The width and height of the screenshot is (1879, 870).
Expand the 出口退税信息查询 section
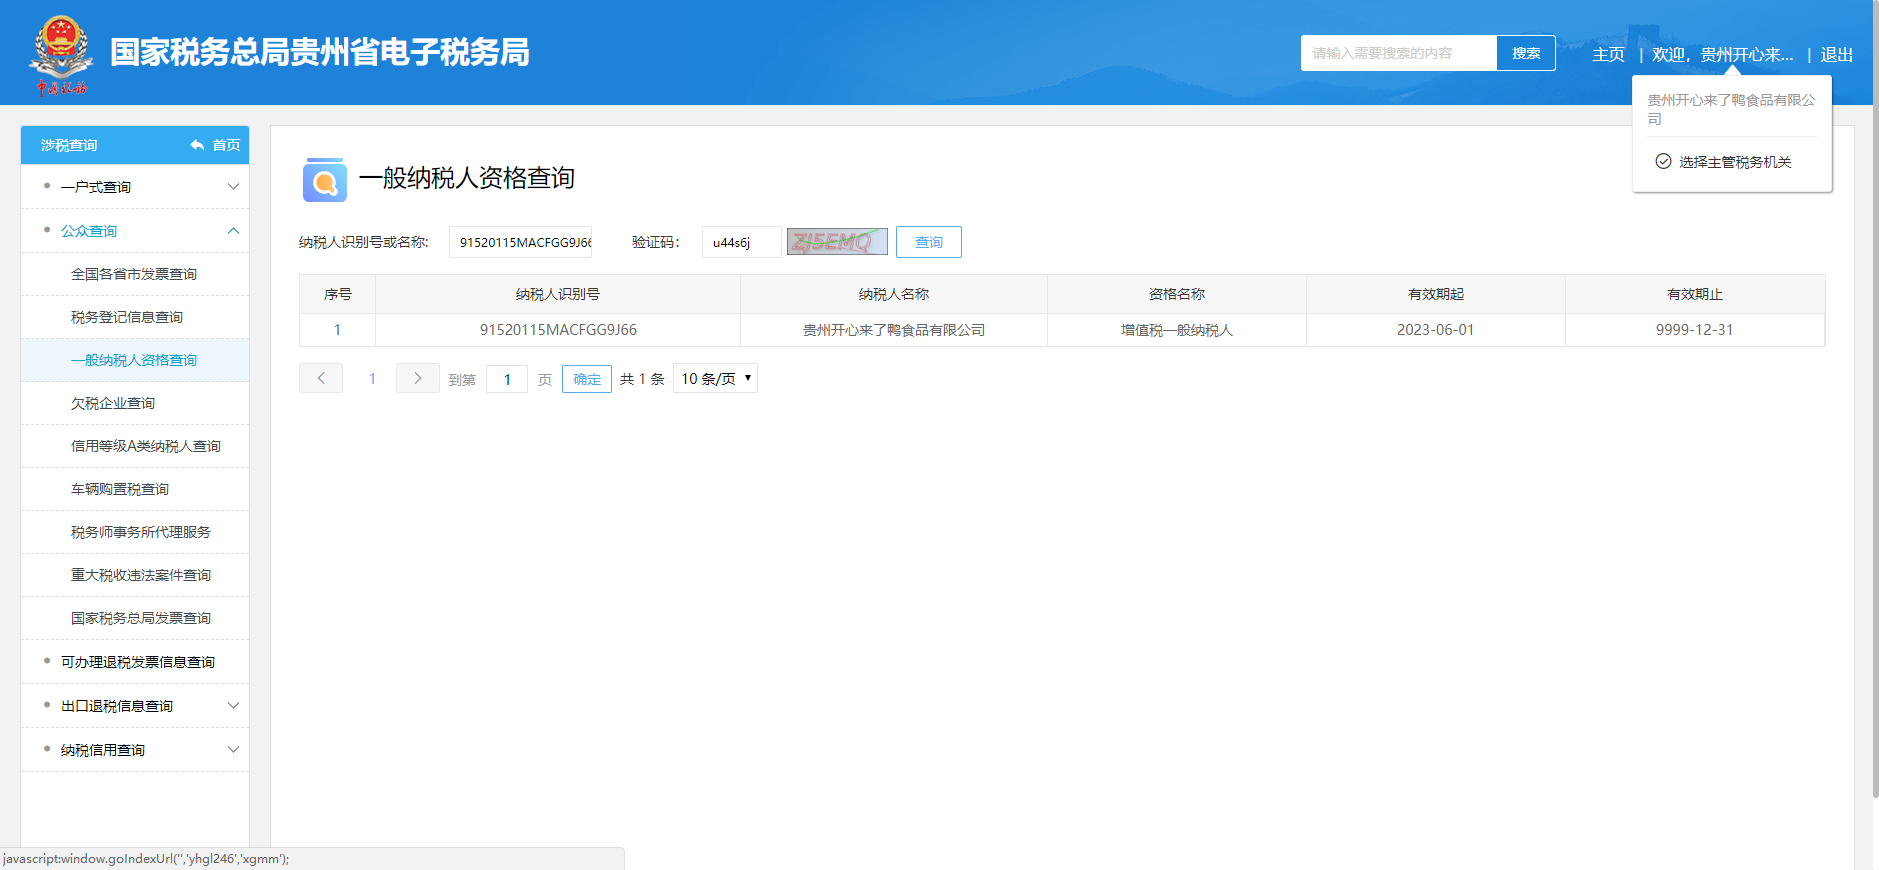coord(233,706)
